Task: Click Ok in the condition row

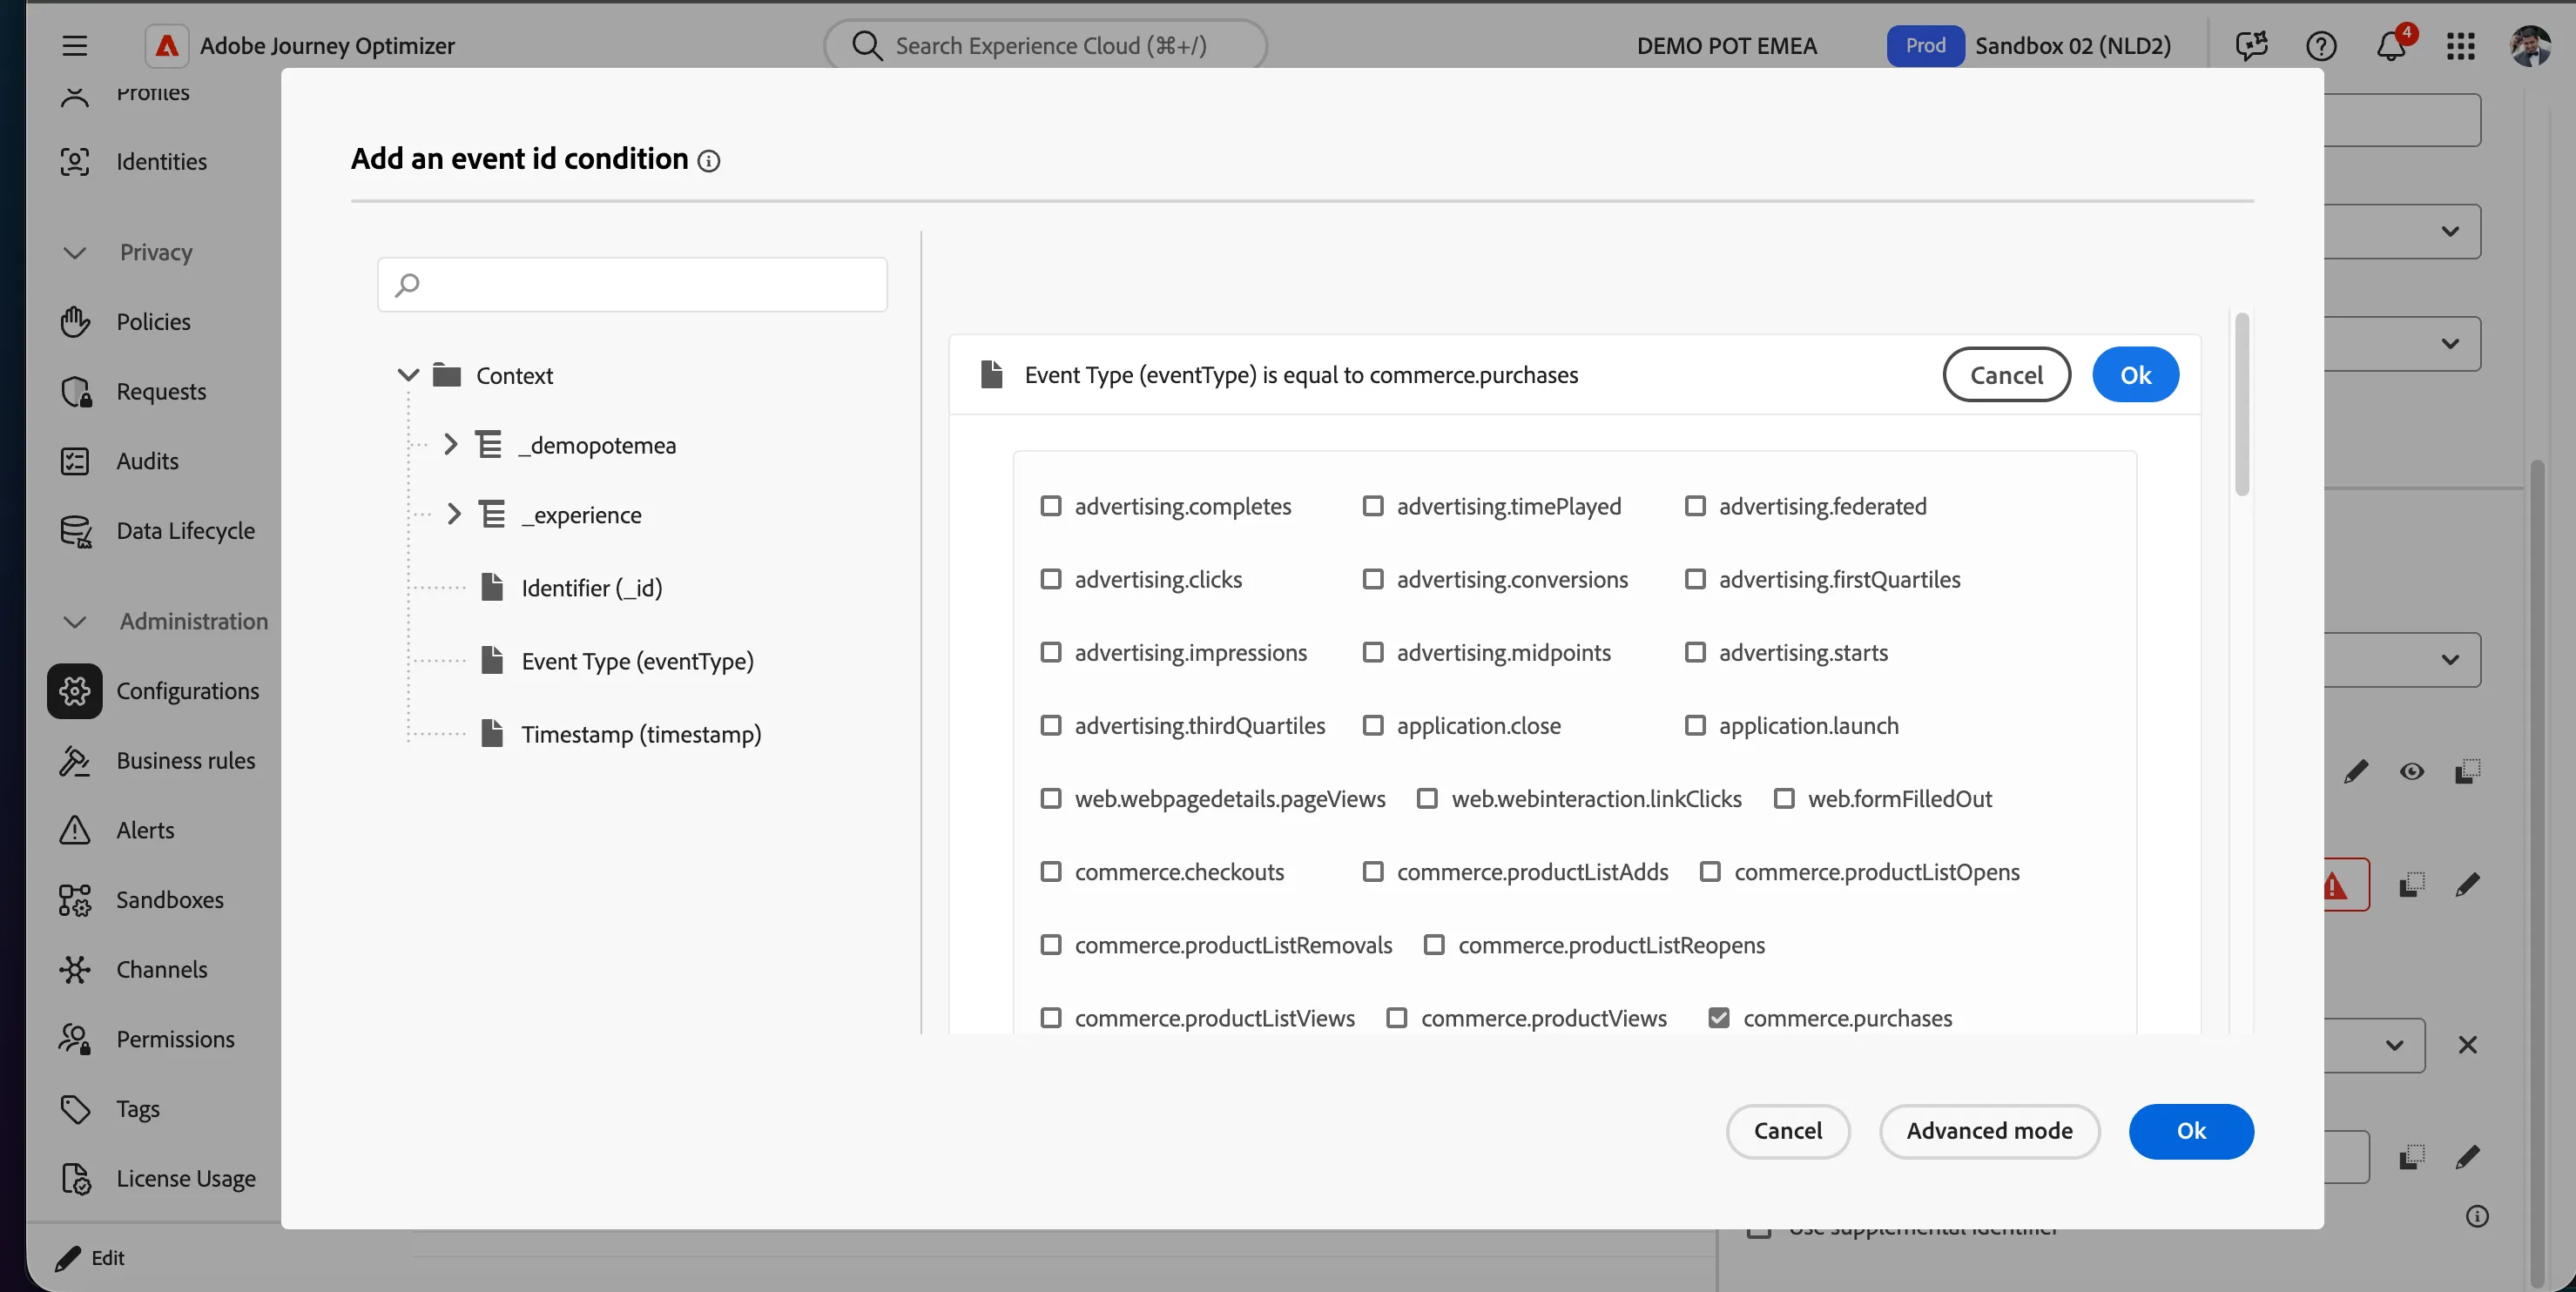Action: click(2136, 375)
